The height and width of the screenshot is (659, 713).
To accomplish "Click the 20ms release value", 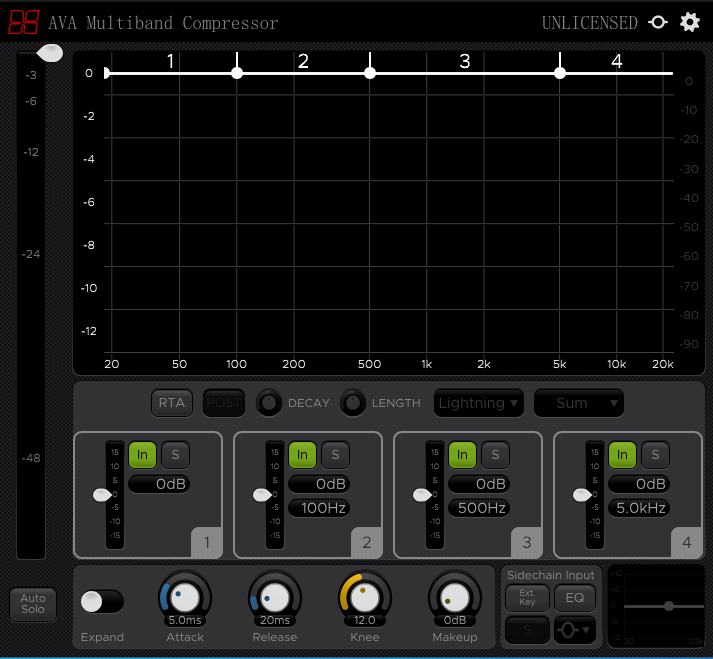I will click(275, 620).
